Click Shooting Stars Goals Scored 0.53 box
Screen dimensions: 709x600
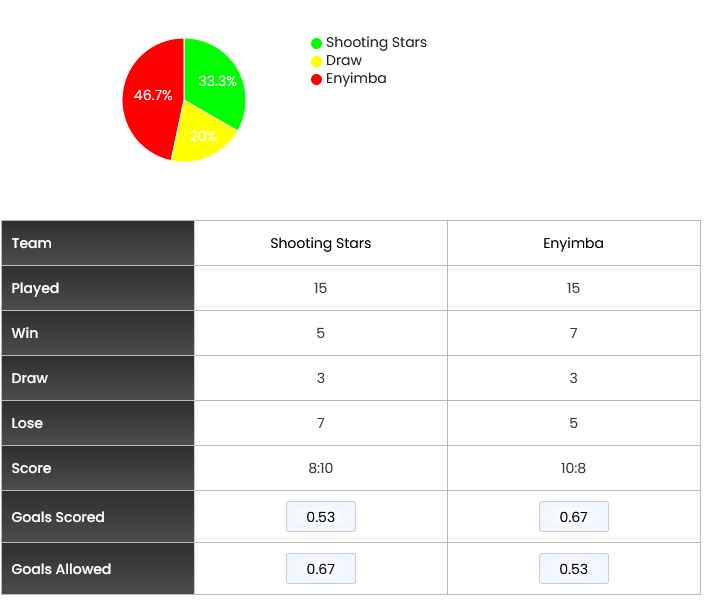point(321,516)
